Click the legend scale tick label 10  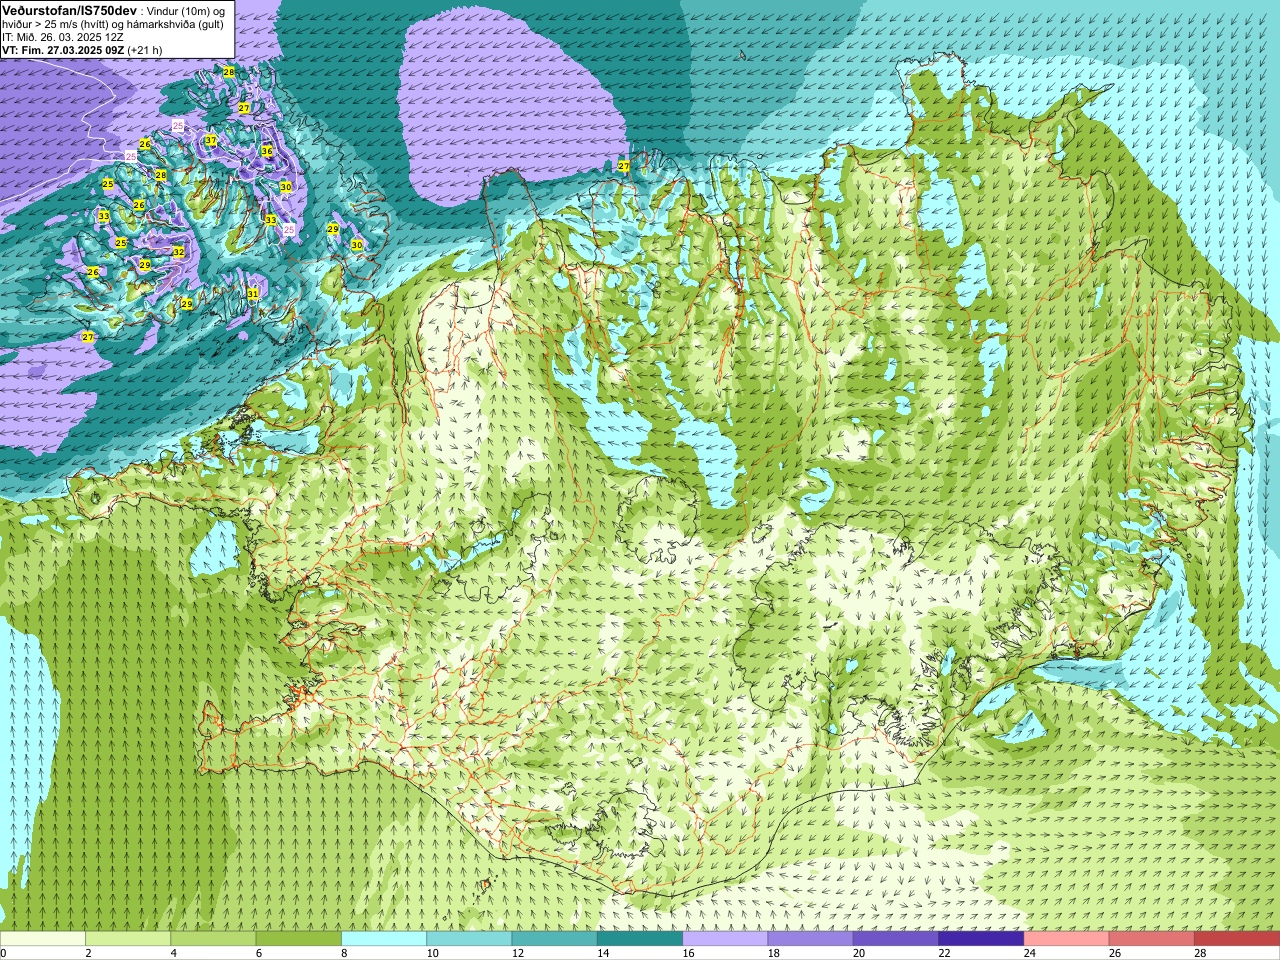pyautogui.click(x=432, y=953)
